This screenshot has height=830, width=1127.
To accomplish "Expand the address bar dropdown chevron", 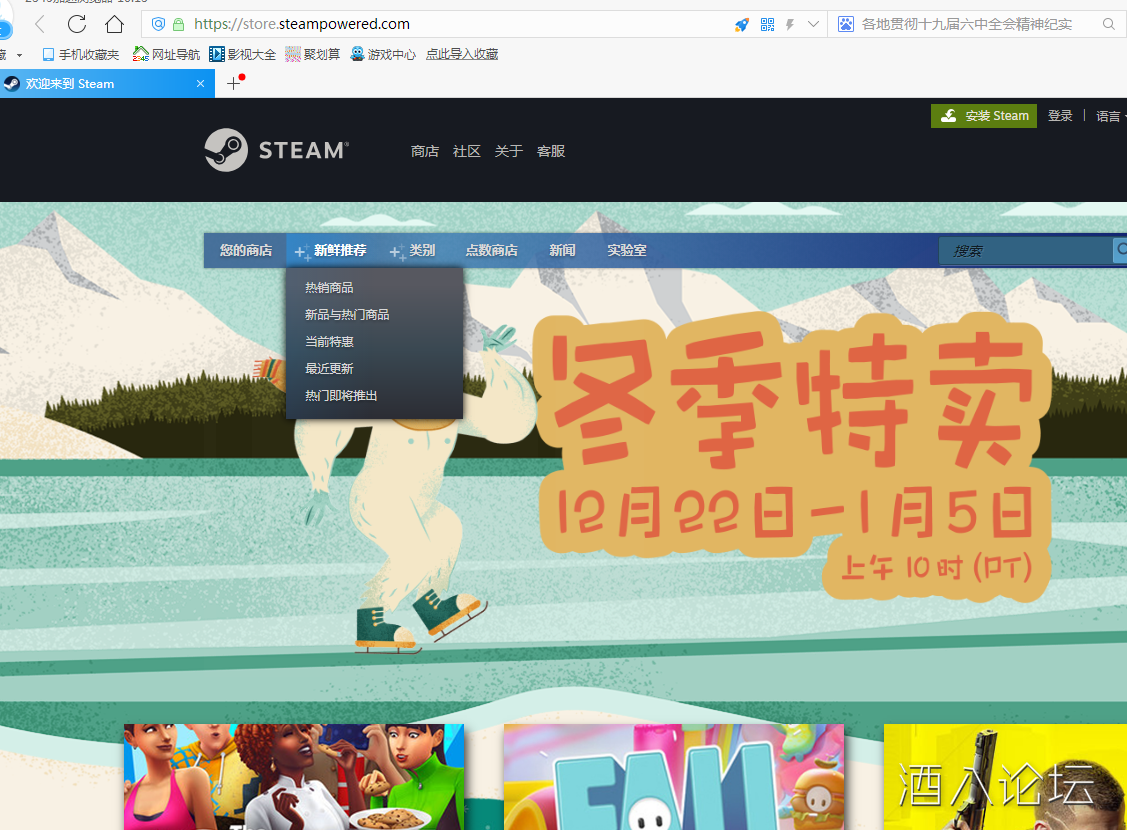I will pos(813,24).
